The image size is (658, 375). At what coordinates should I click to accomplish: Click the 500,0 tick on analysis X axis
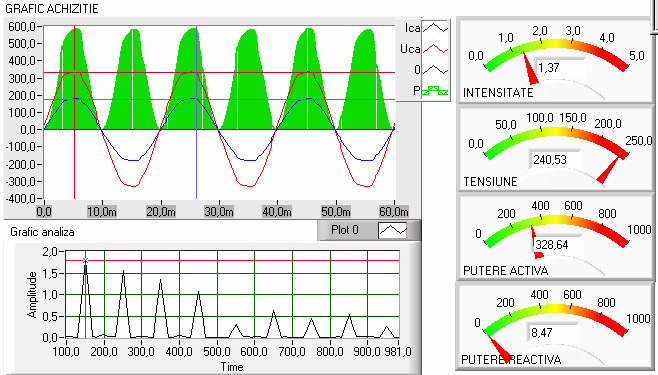pos(217,352)
